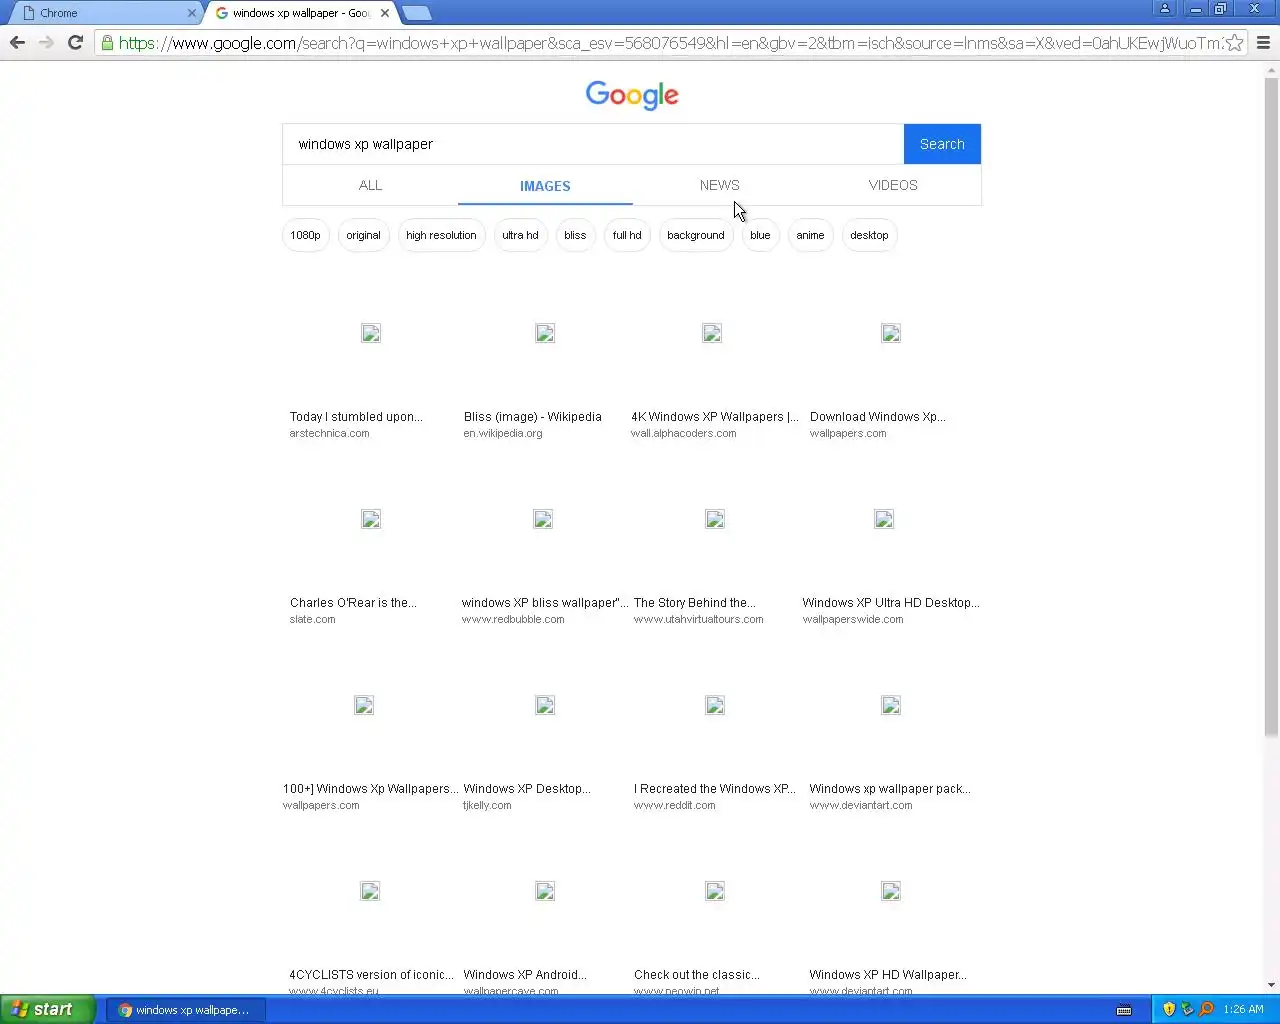Click the keyboard icon in the taskbar
This screenshot has height=1024, width=1280.
coord(1124,1010)
